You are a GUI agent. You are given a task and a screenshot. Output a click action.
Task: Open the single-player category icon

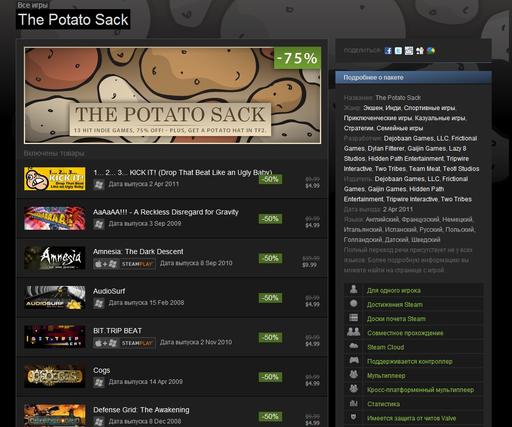click(x=354, y=290)
